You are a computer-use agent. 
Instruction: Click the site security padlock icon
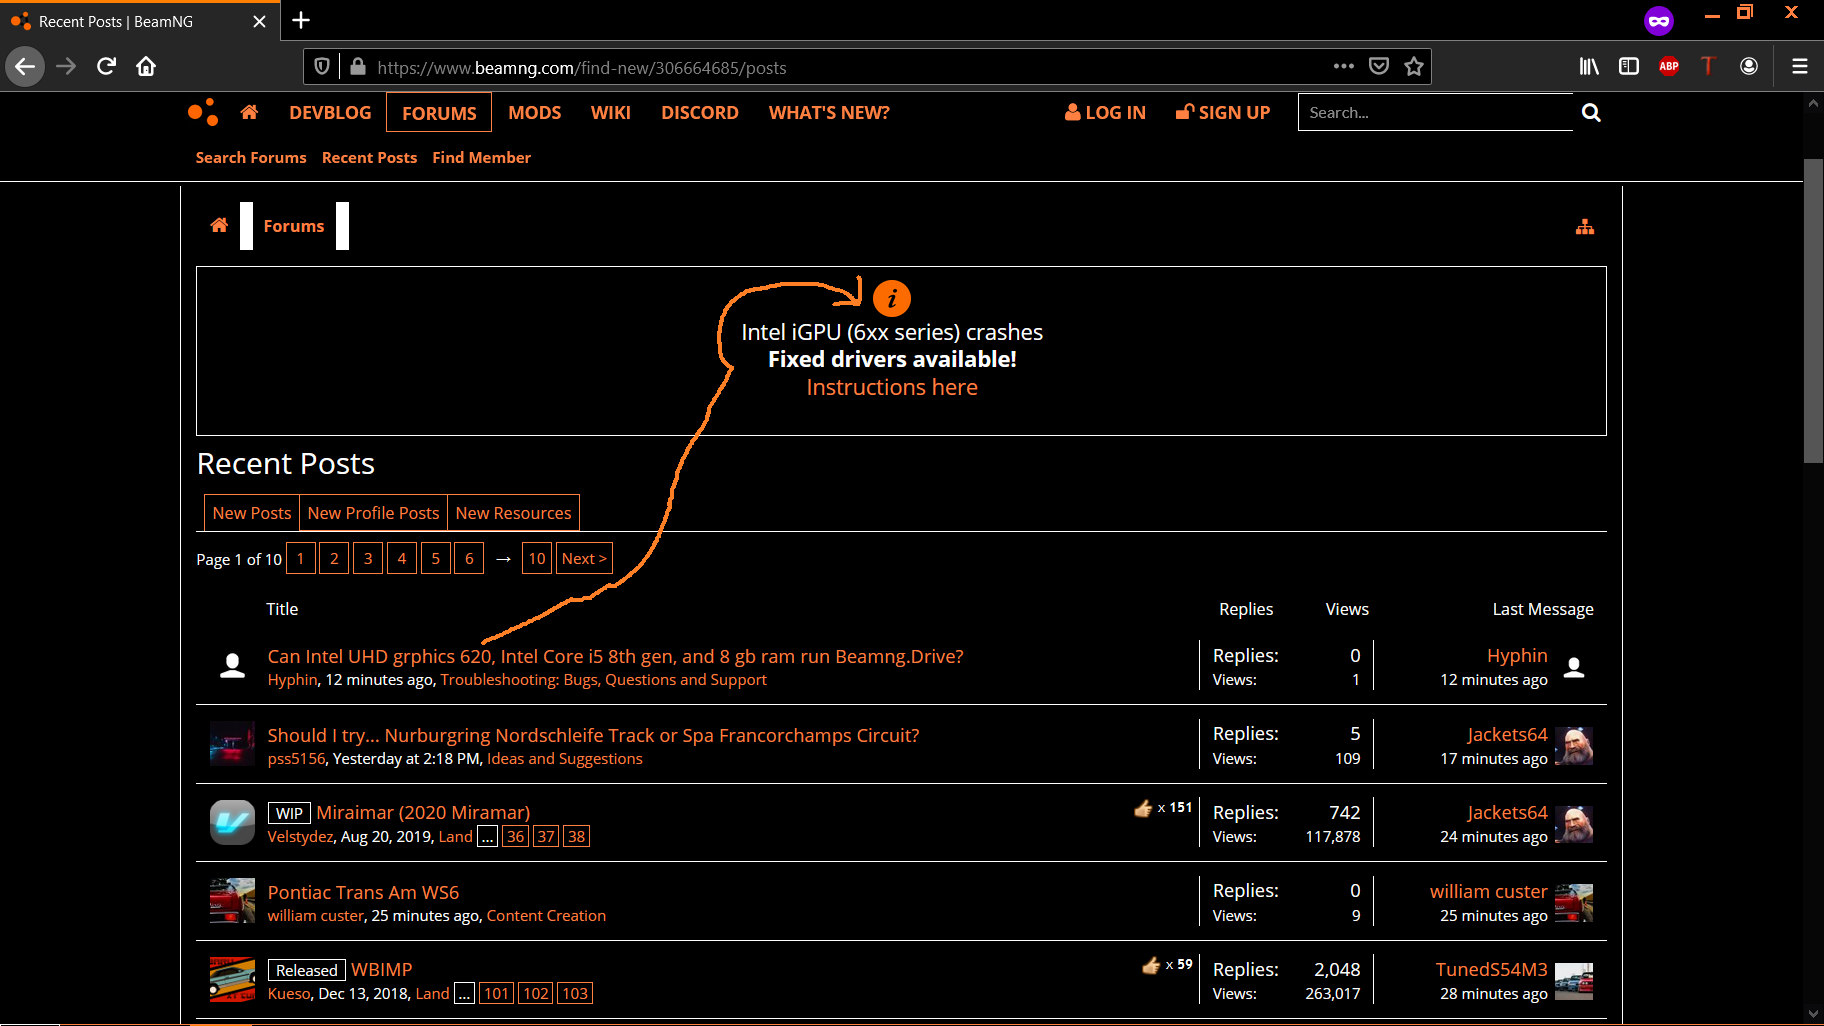[357, 67]
